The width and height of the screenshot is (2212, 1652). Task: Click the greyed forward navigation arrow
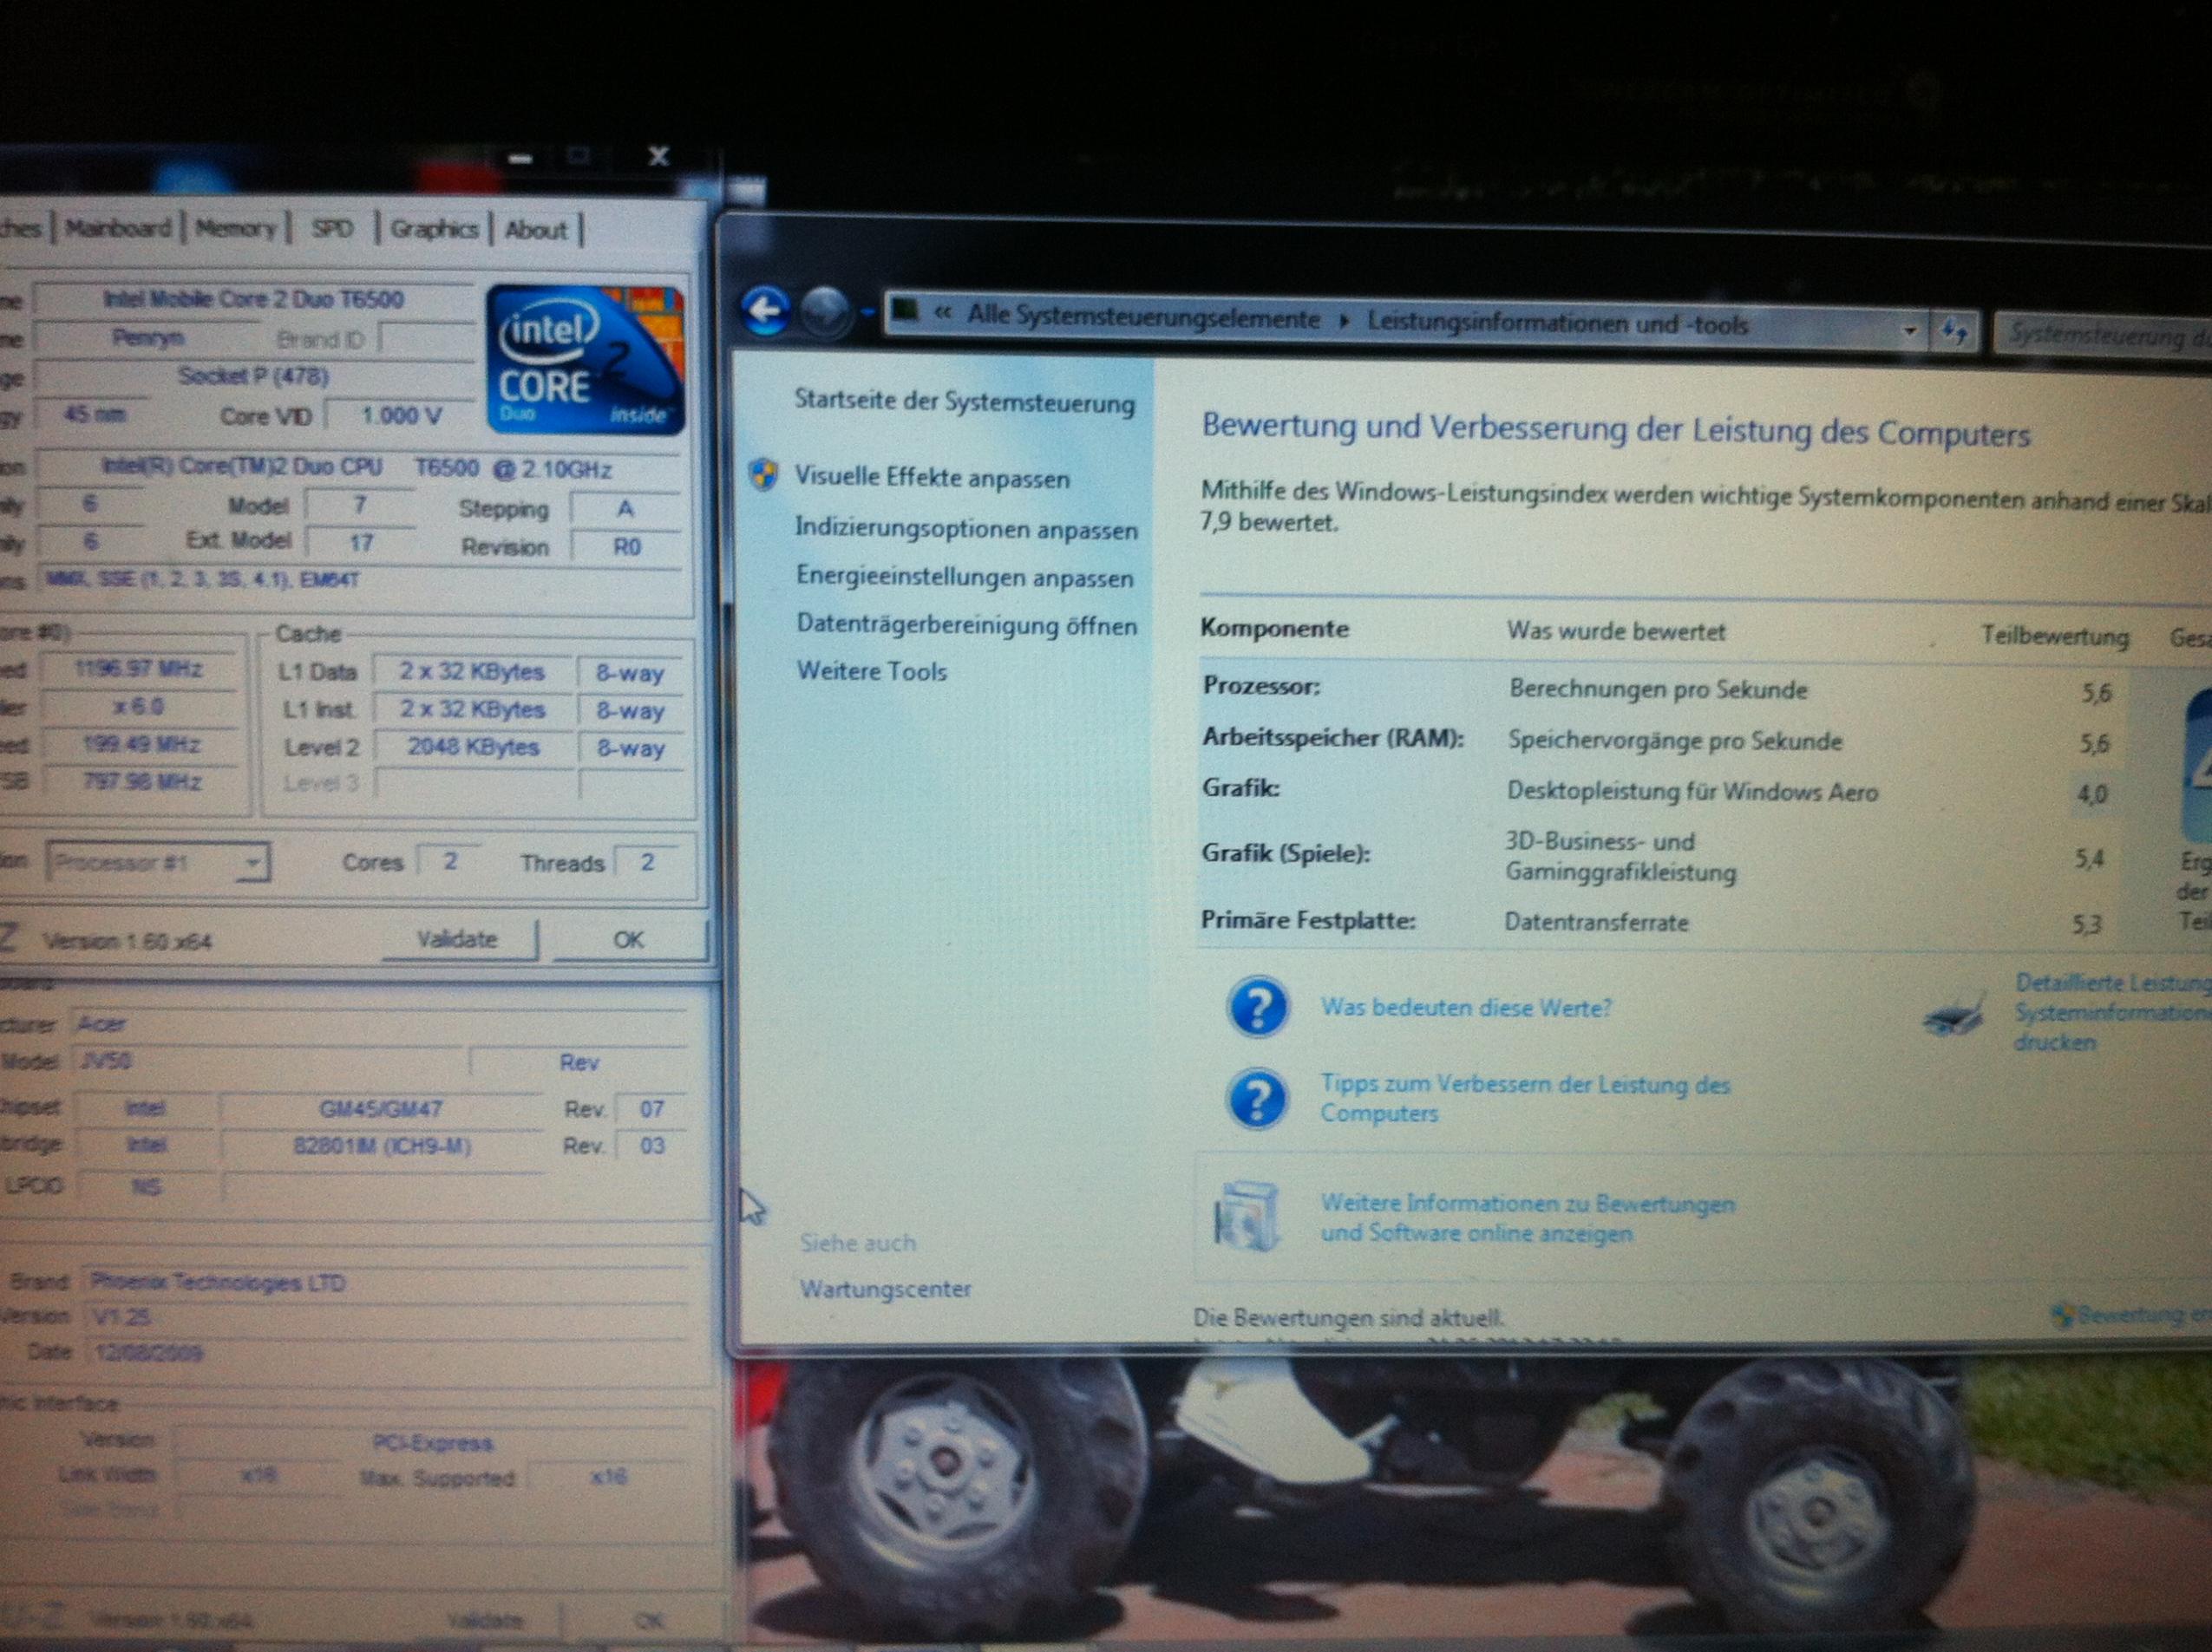pyautogui.click(x=825, y=314)
